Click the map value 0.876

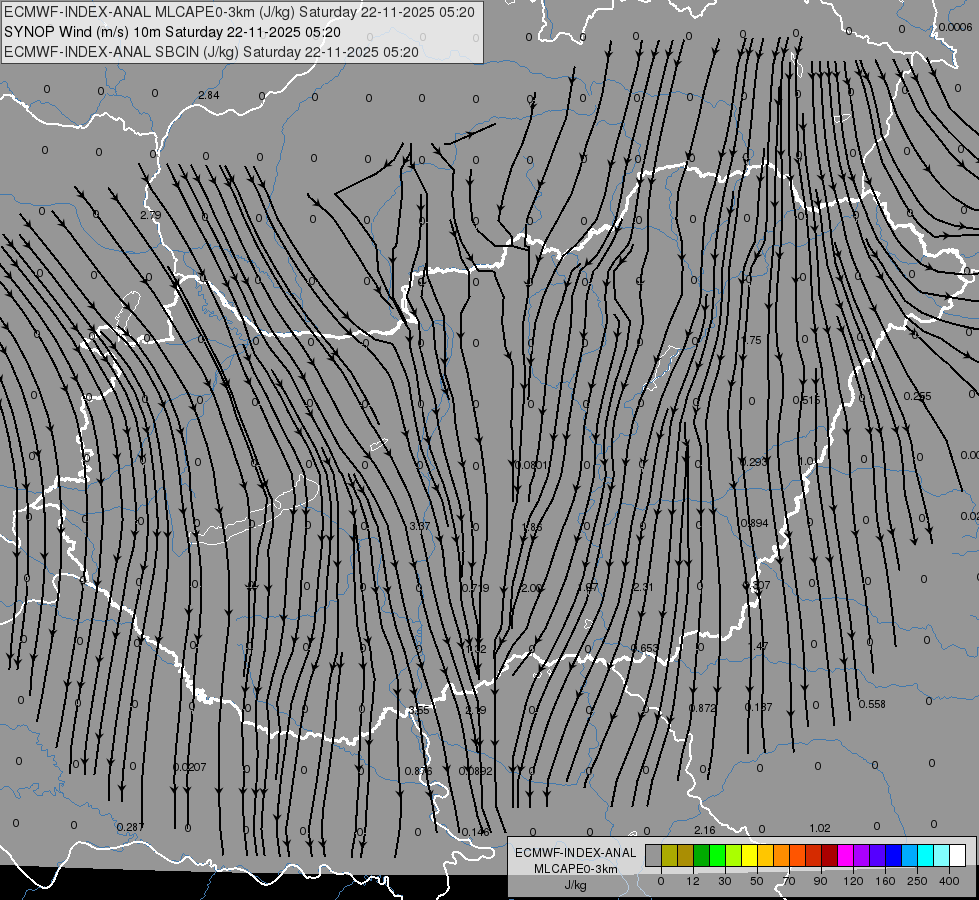[x=418, y=771]
